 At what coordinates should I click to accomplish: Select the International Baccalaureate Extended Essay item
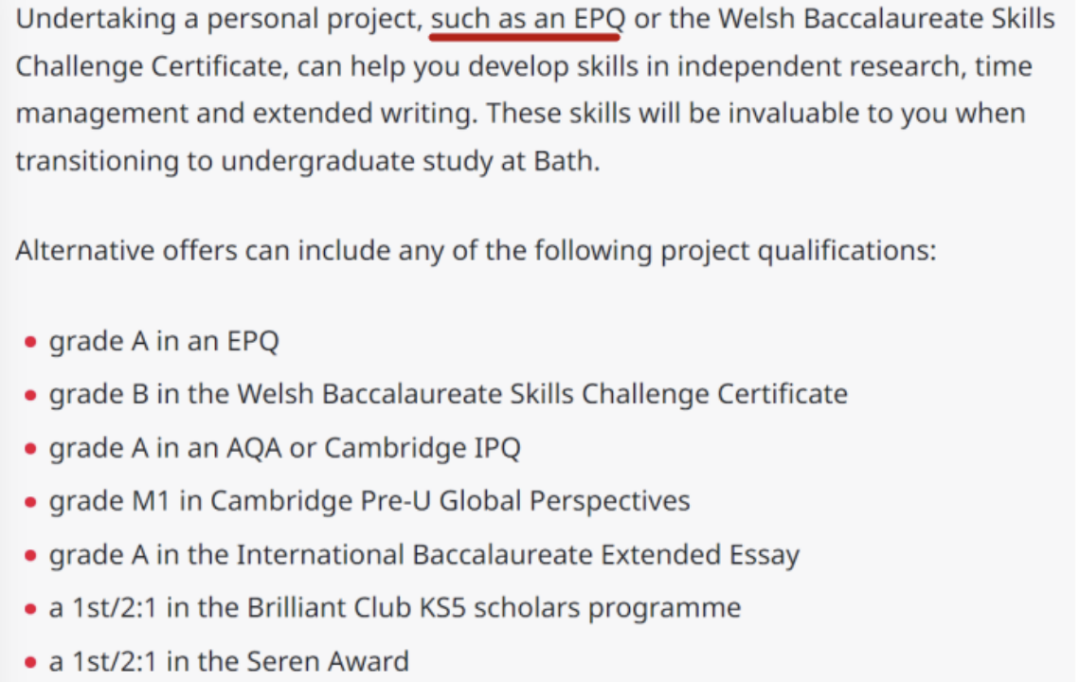[424, 555]
